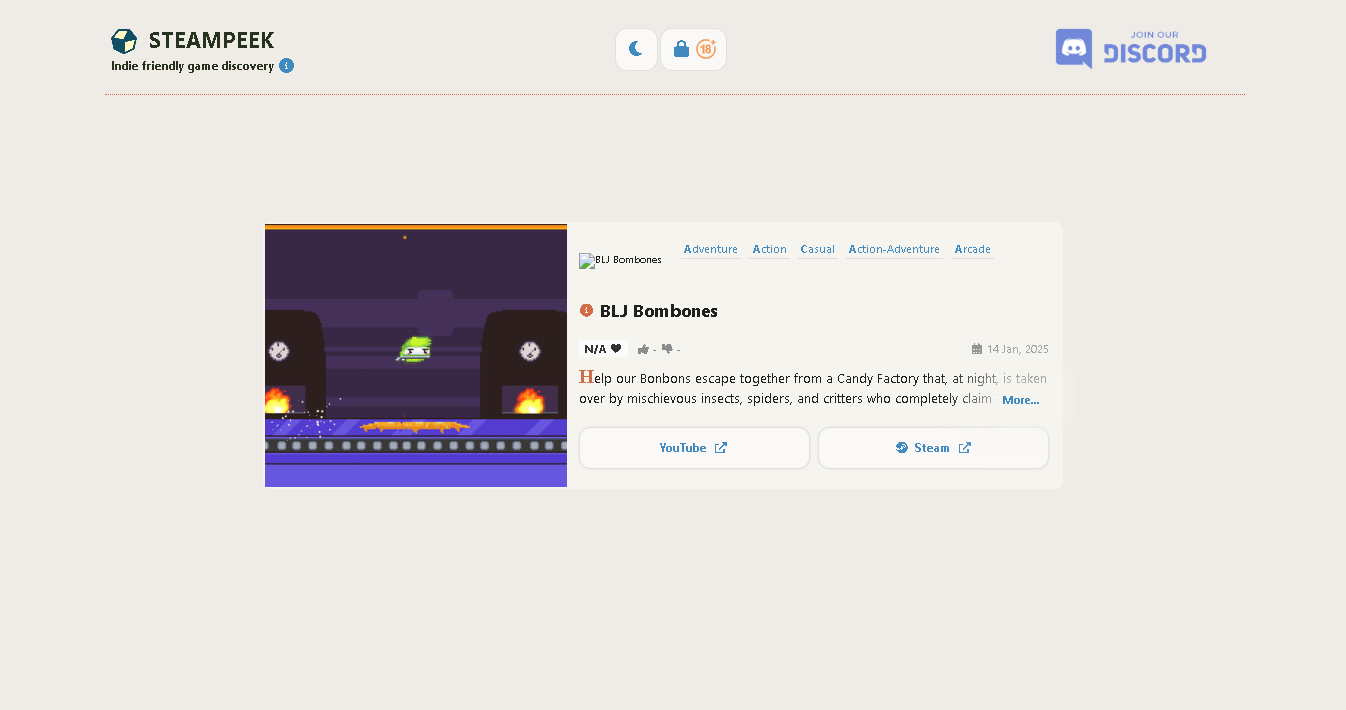Select the Arcade tag
This screenshot has width=1346, height=710.
pyautogui.click(x=973, y=249)
